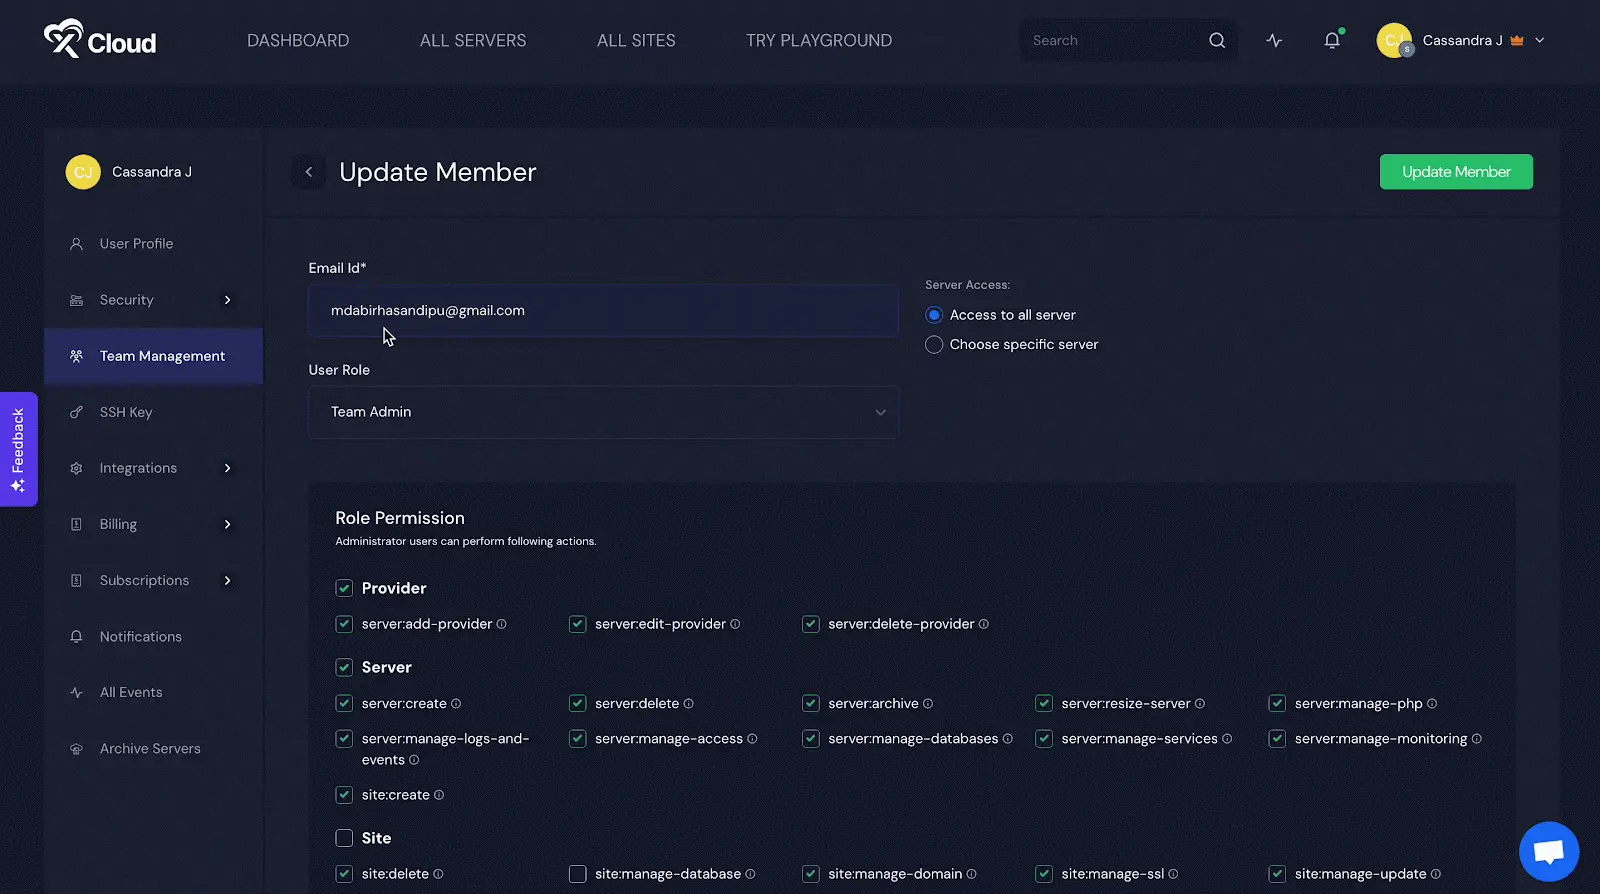Click the SSH Key sidebar icon
1600x894 pixels.
pyautogui.click(x=76, y=412)
